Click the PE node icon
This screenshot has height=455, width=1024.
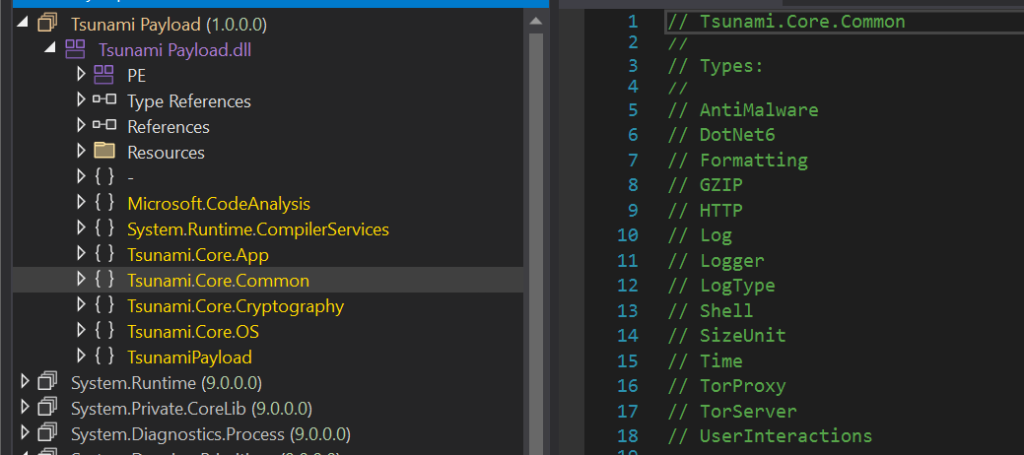[x=103, y=75]
